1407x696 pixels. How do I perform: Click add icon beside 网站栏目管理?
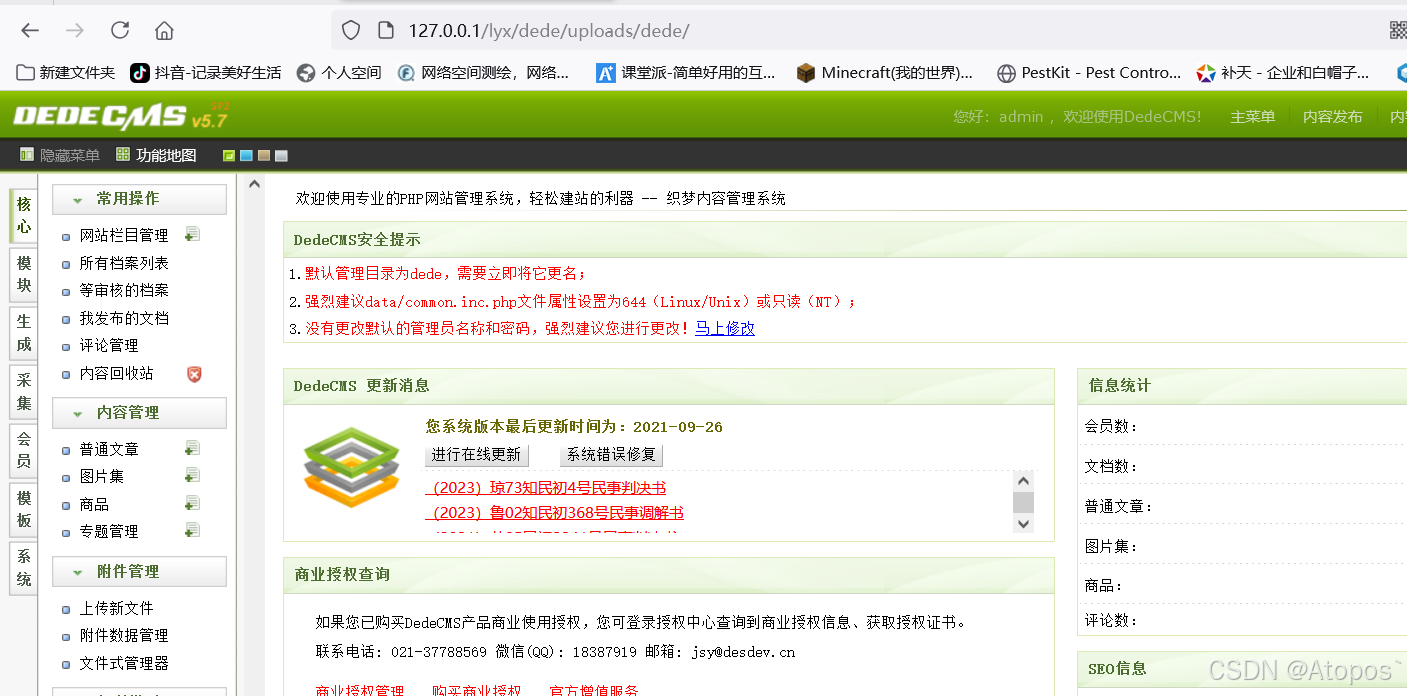pos(193,235)
